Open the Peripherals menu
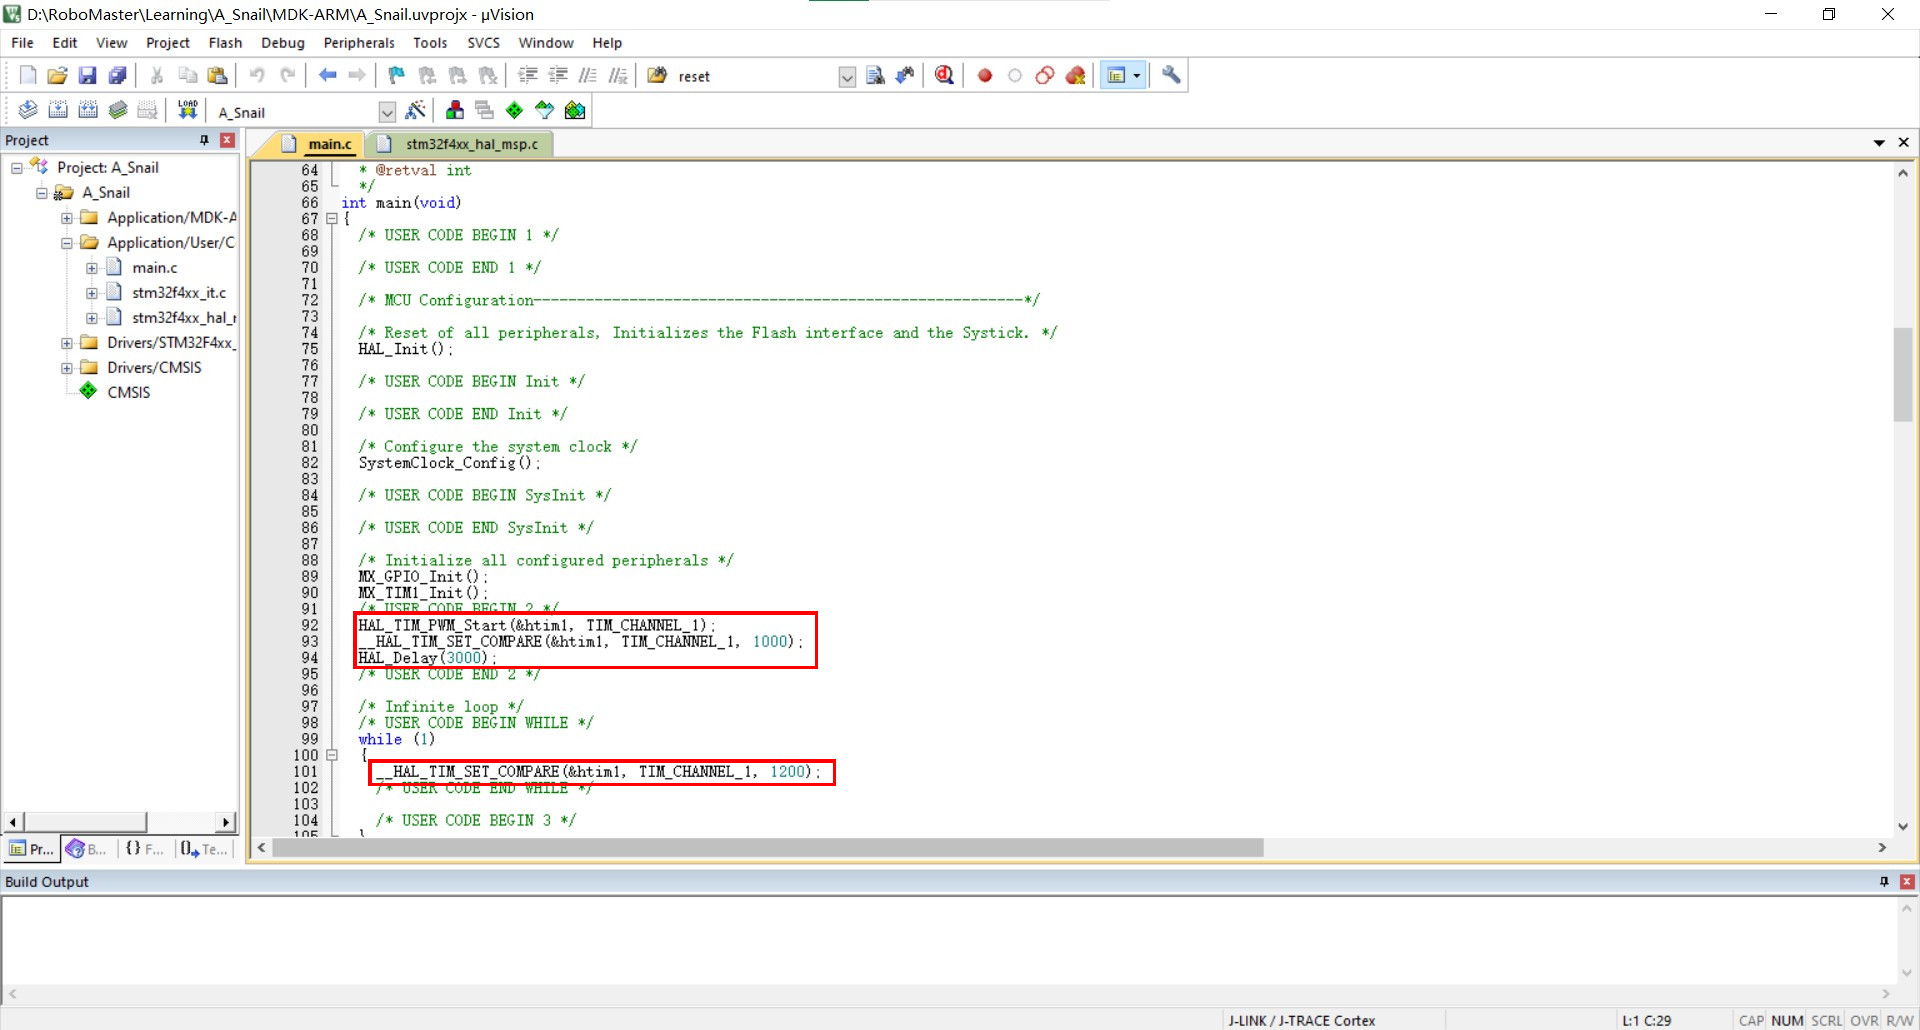The height and width of the screenshot is (1030, 1920). (359, 43)
